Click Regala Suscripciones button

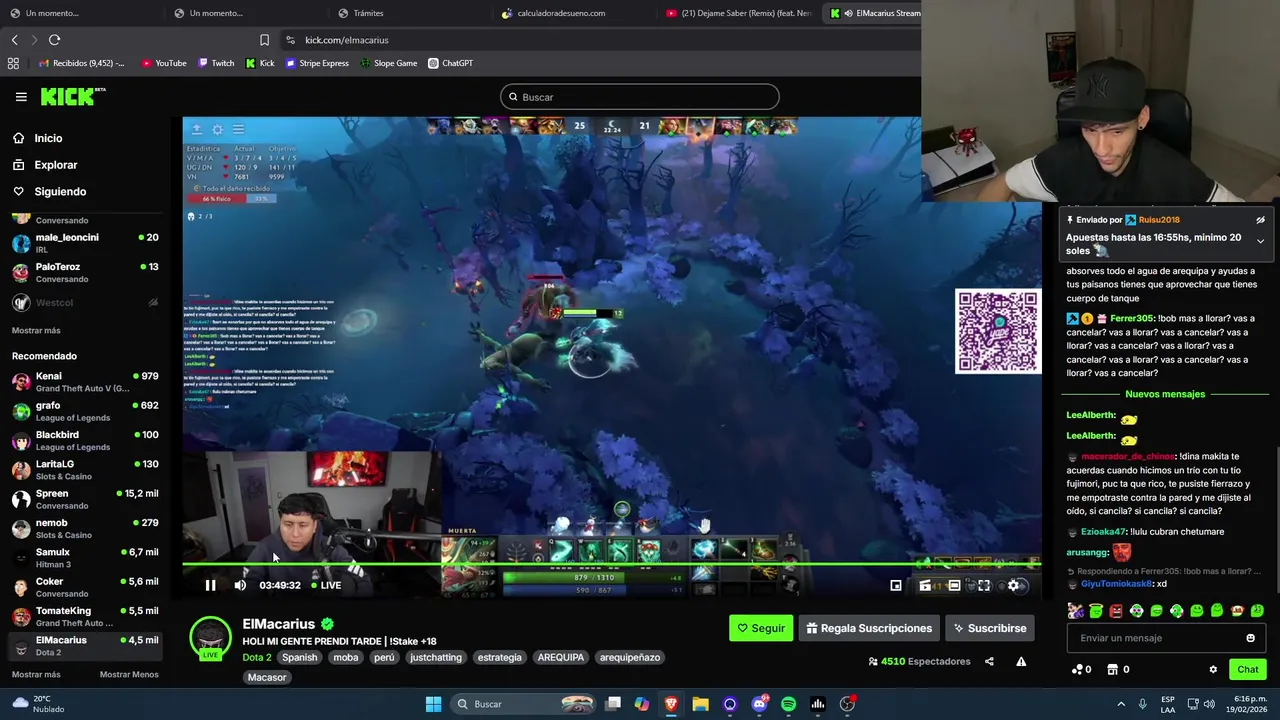click(x=870, y=628)
